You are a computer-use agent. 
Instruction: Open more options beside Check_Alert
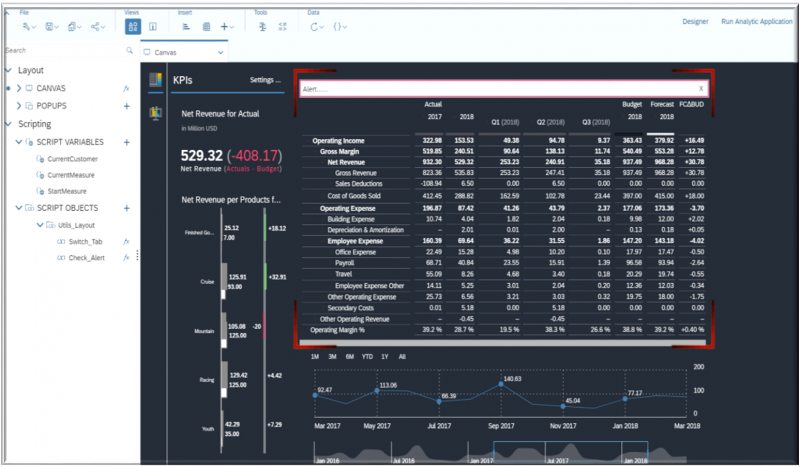(x=137, y=256)
